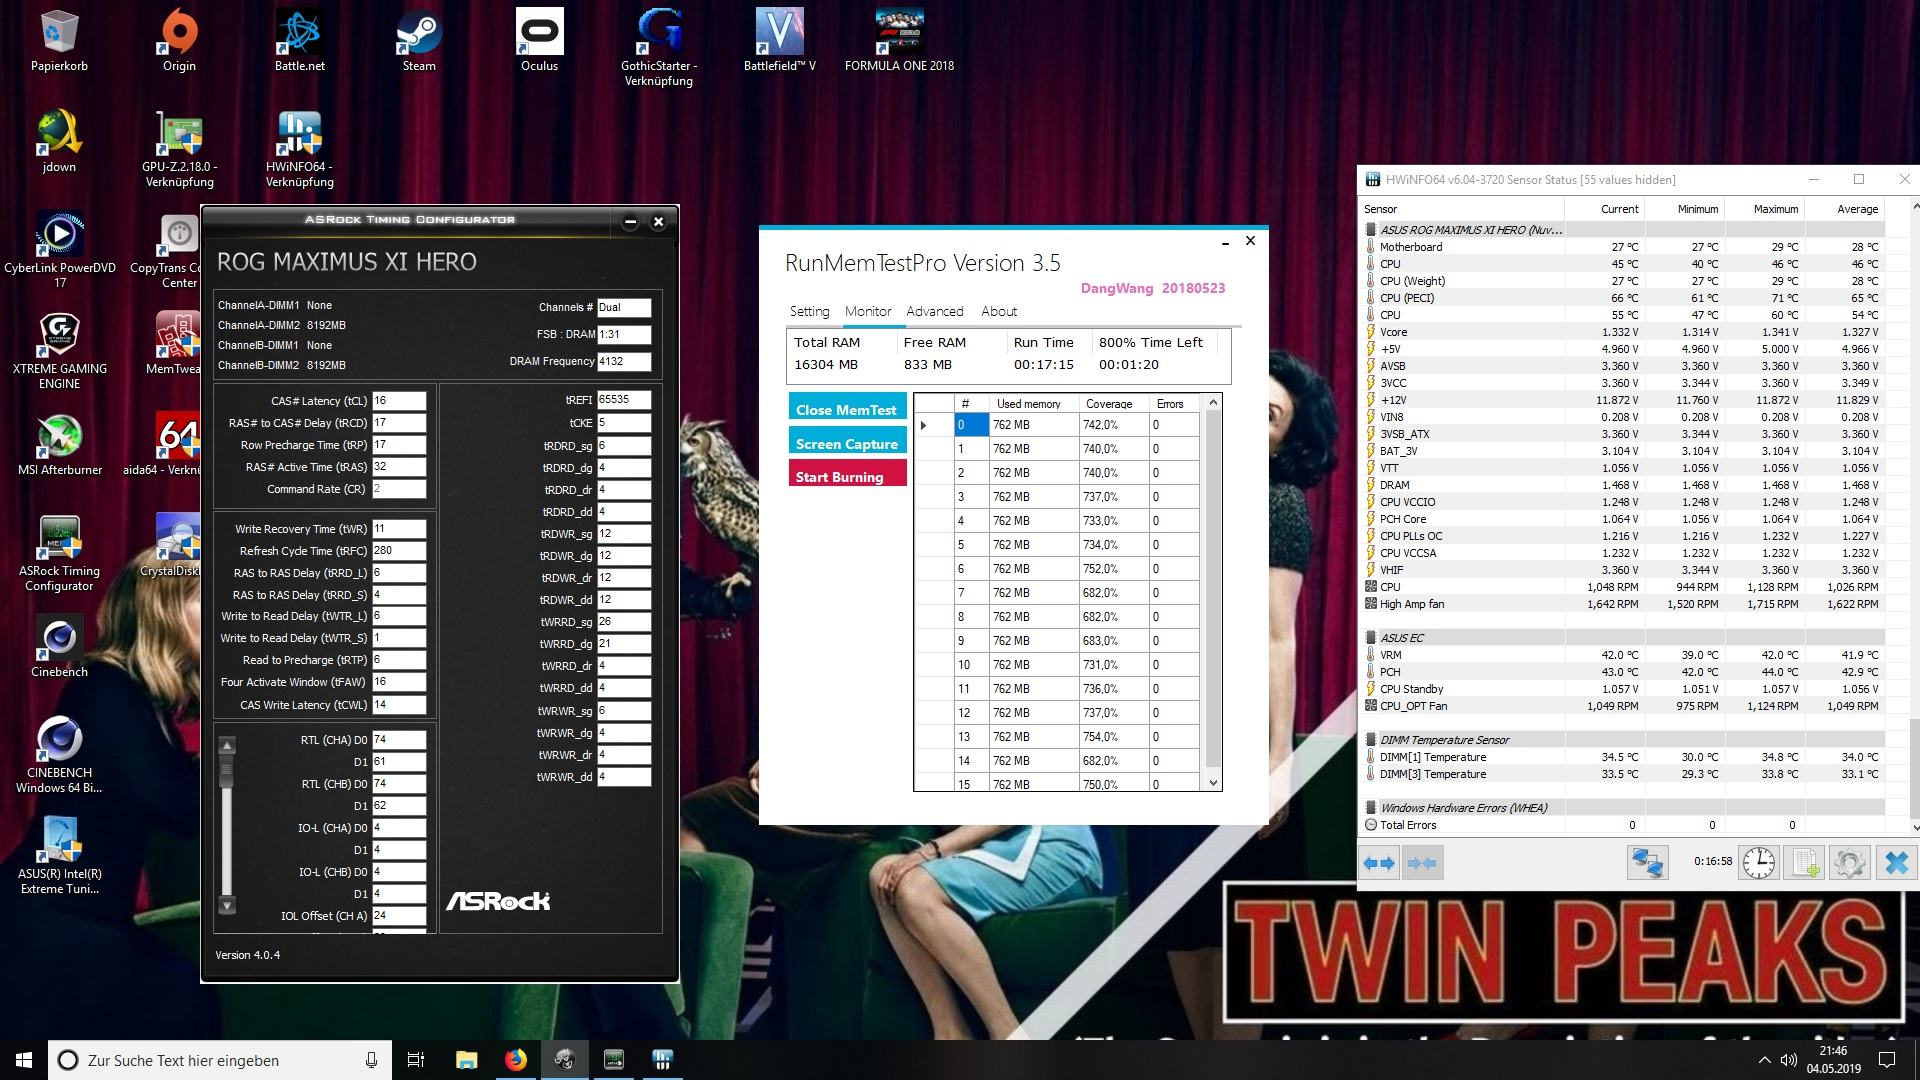The width and height of the screenshot is (1920, 1080).
Task: Open the MSI Afterburner desktop icon
Action: pyautogui.click(x=59, y=444)
